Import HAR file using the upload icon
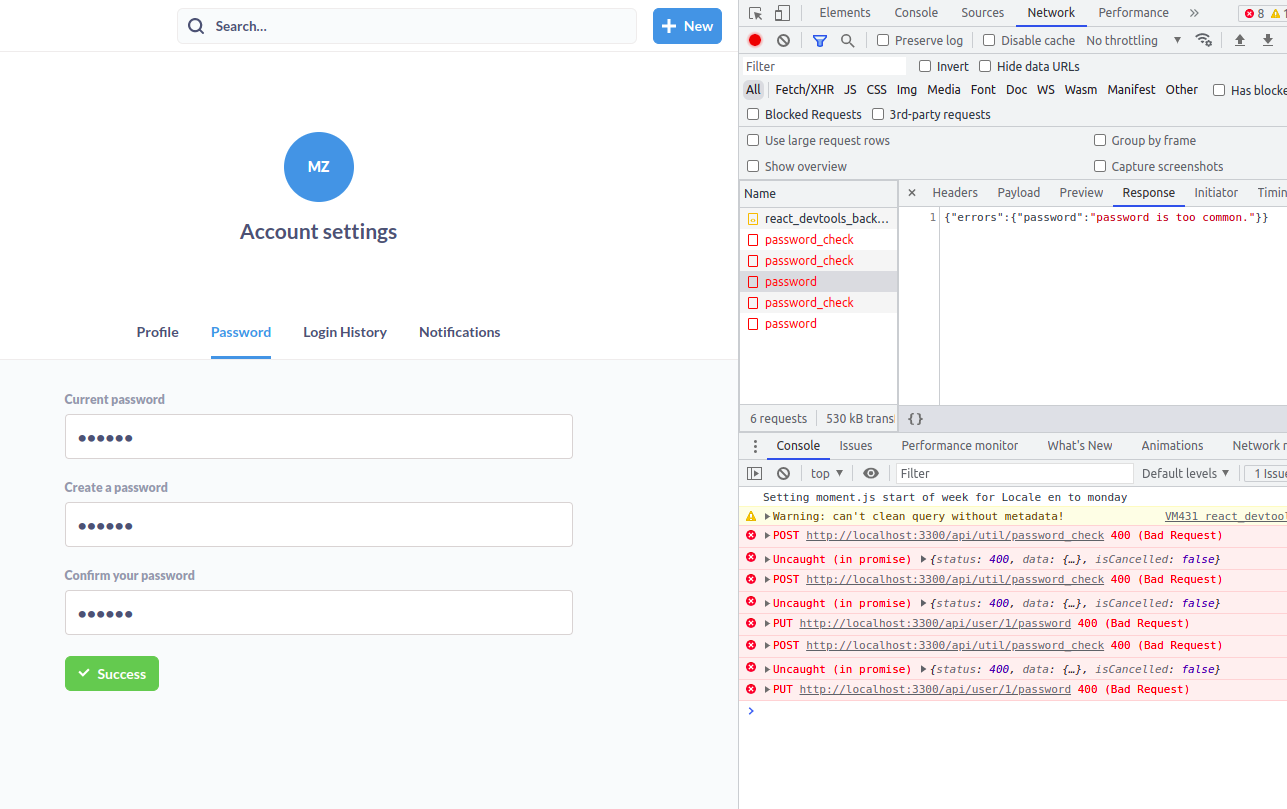Image resolution: width=1287 pixels, height=809 pixels. coord(1239,40)
